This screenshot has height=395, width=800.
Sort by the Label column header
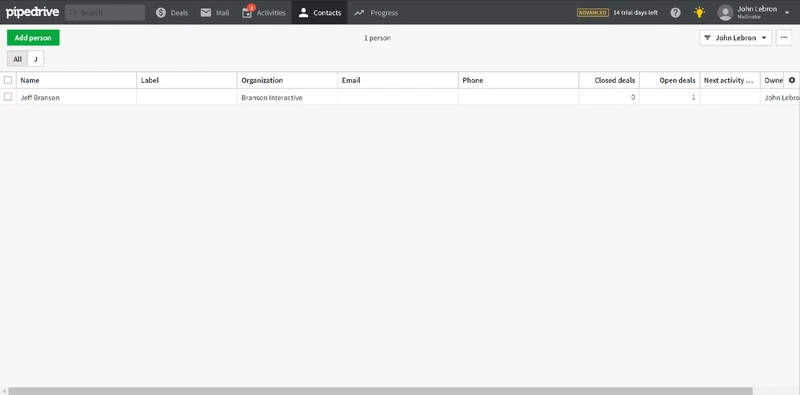pyautogui.click(x=187, y=80)
